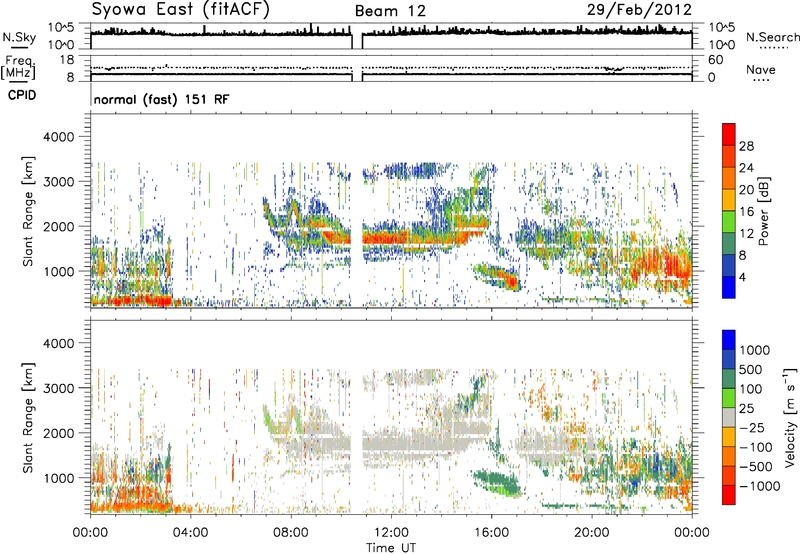Select the 'Velocity [m s-1]' colorbar label
The width and height of the screenshot is (800, 554).
point(790,417)
